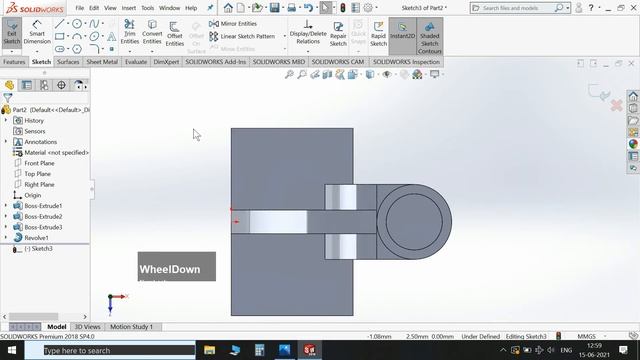Click Mirror Entities
The image size is (640, 360).
tap(233, 24)
